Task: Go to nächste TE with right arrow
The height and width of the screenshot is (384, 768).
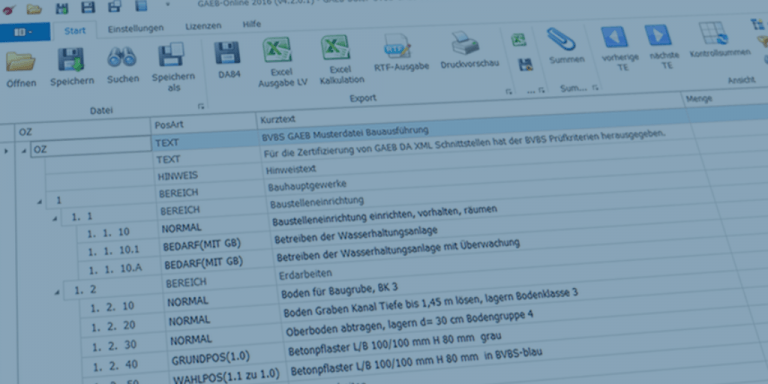Action: [x=662, y=46]
